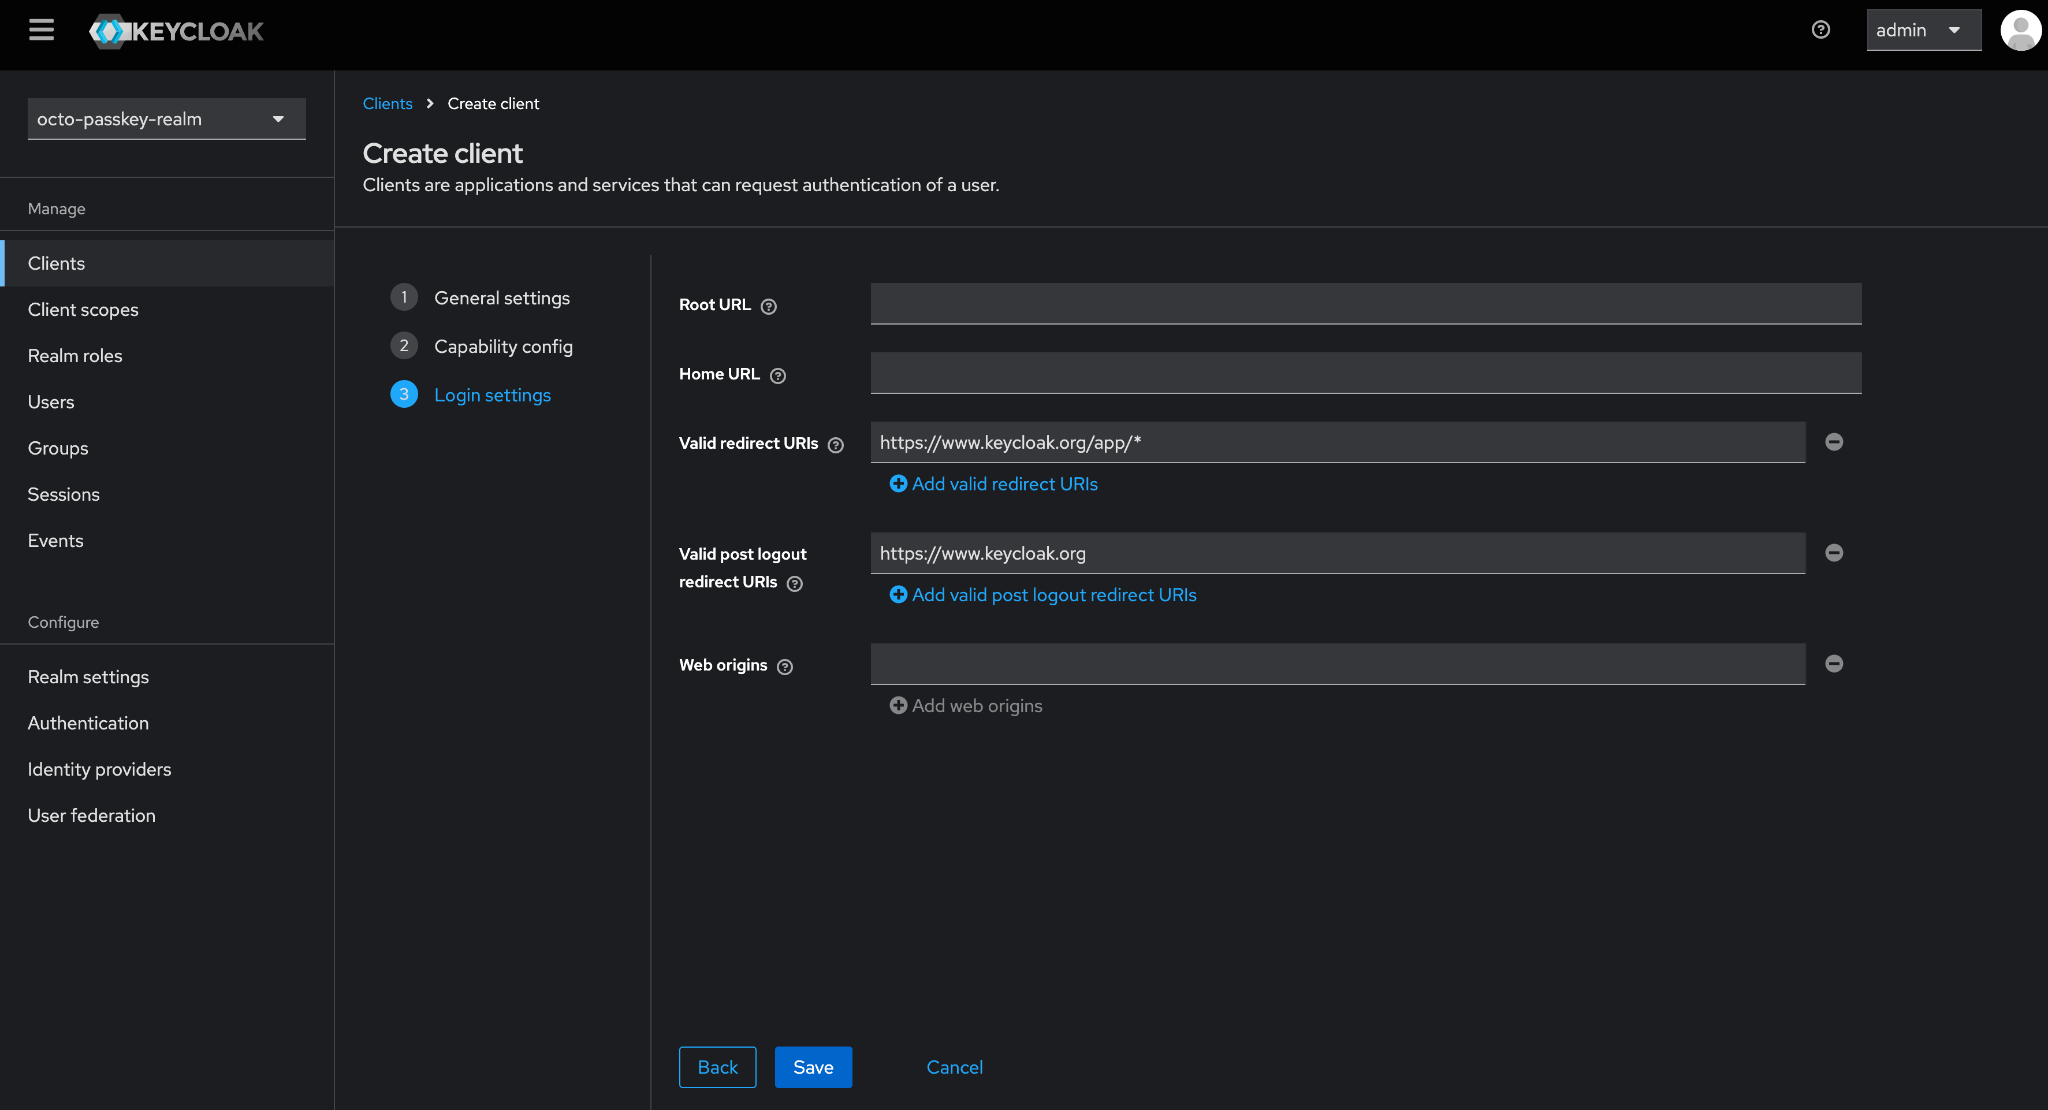Show help for Valid redirect URIs
The image size is (2048, 1110).
[836, 445]
